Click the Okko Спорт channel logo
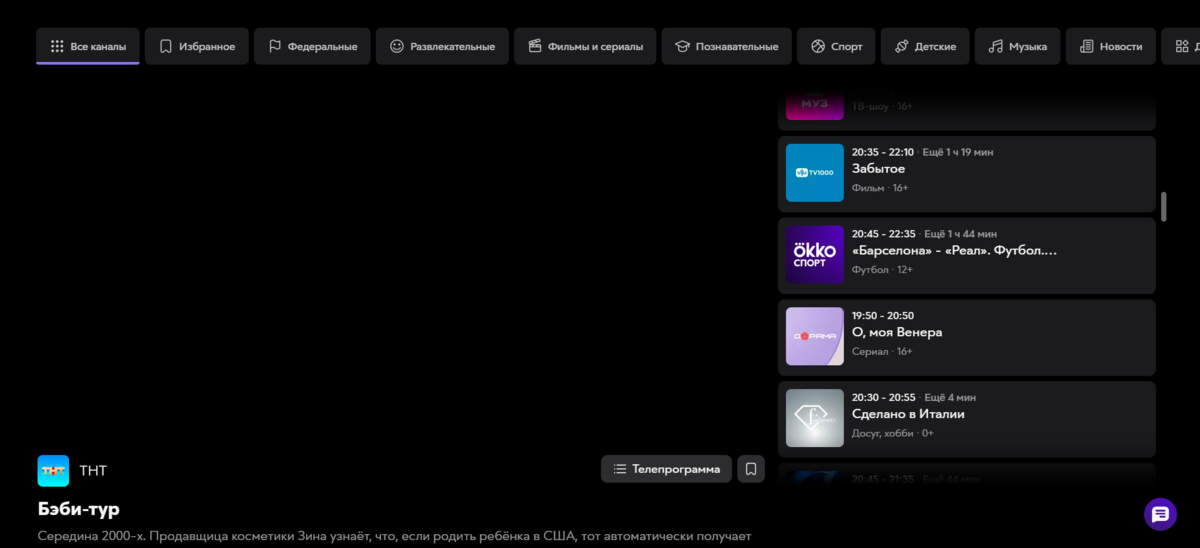 point(815,255)
